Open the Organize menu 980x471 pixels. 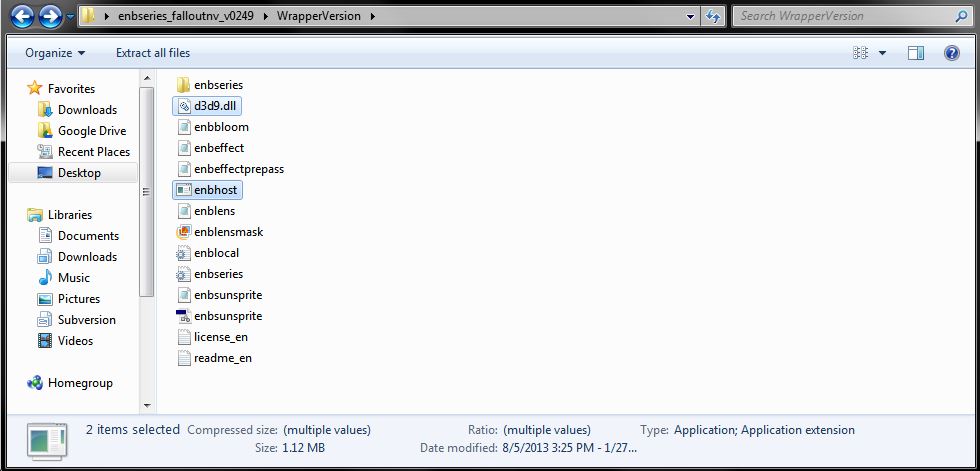click(x=55, y=53)
